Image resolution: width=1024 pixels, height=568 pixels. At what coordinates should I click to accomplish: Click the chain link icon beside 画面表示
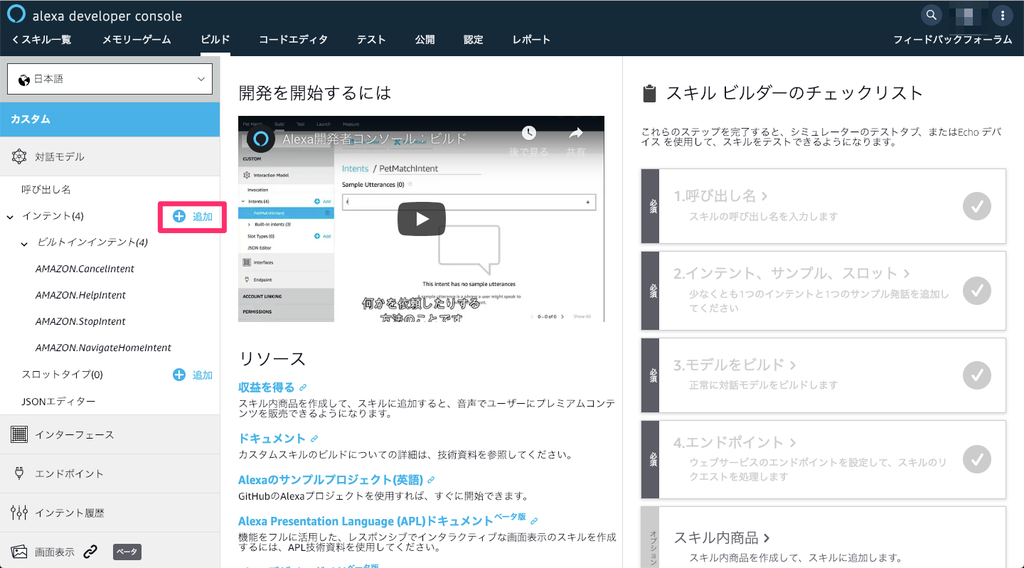pos(90,552)
